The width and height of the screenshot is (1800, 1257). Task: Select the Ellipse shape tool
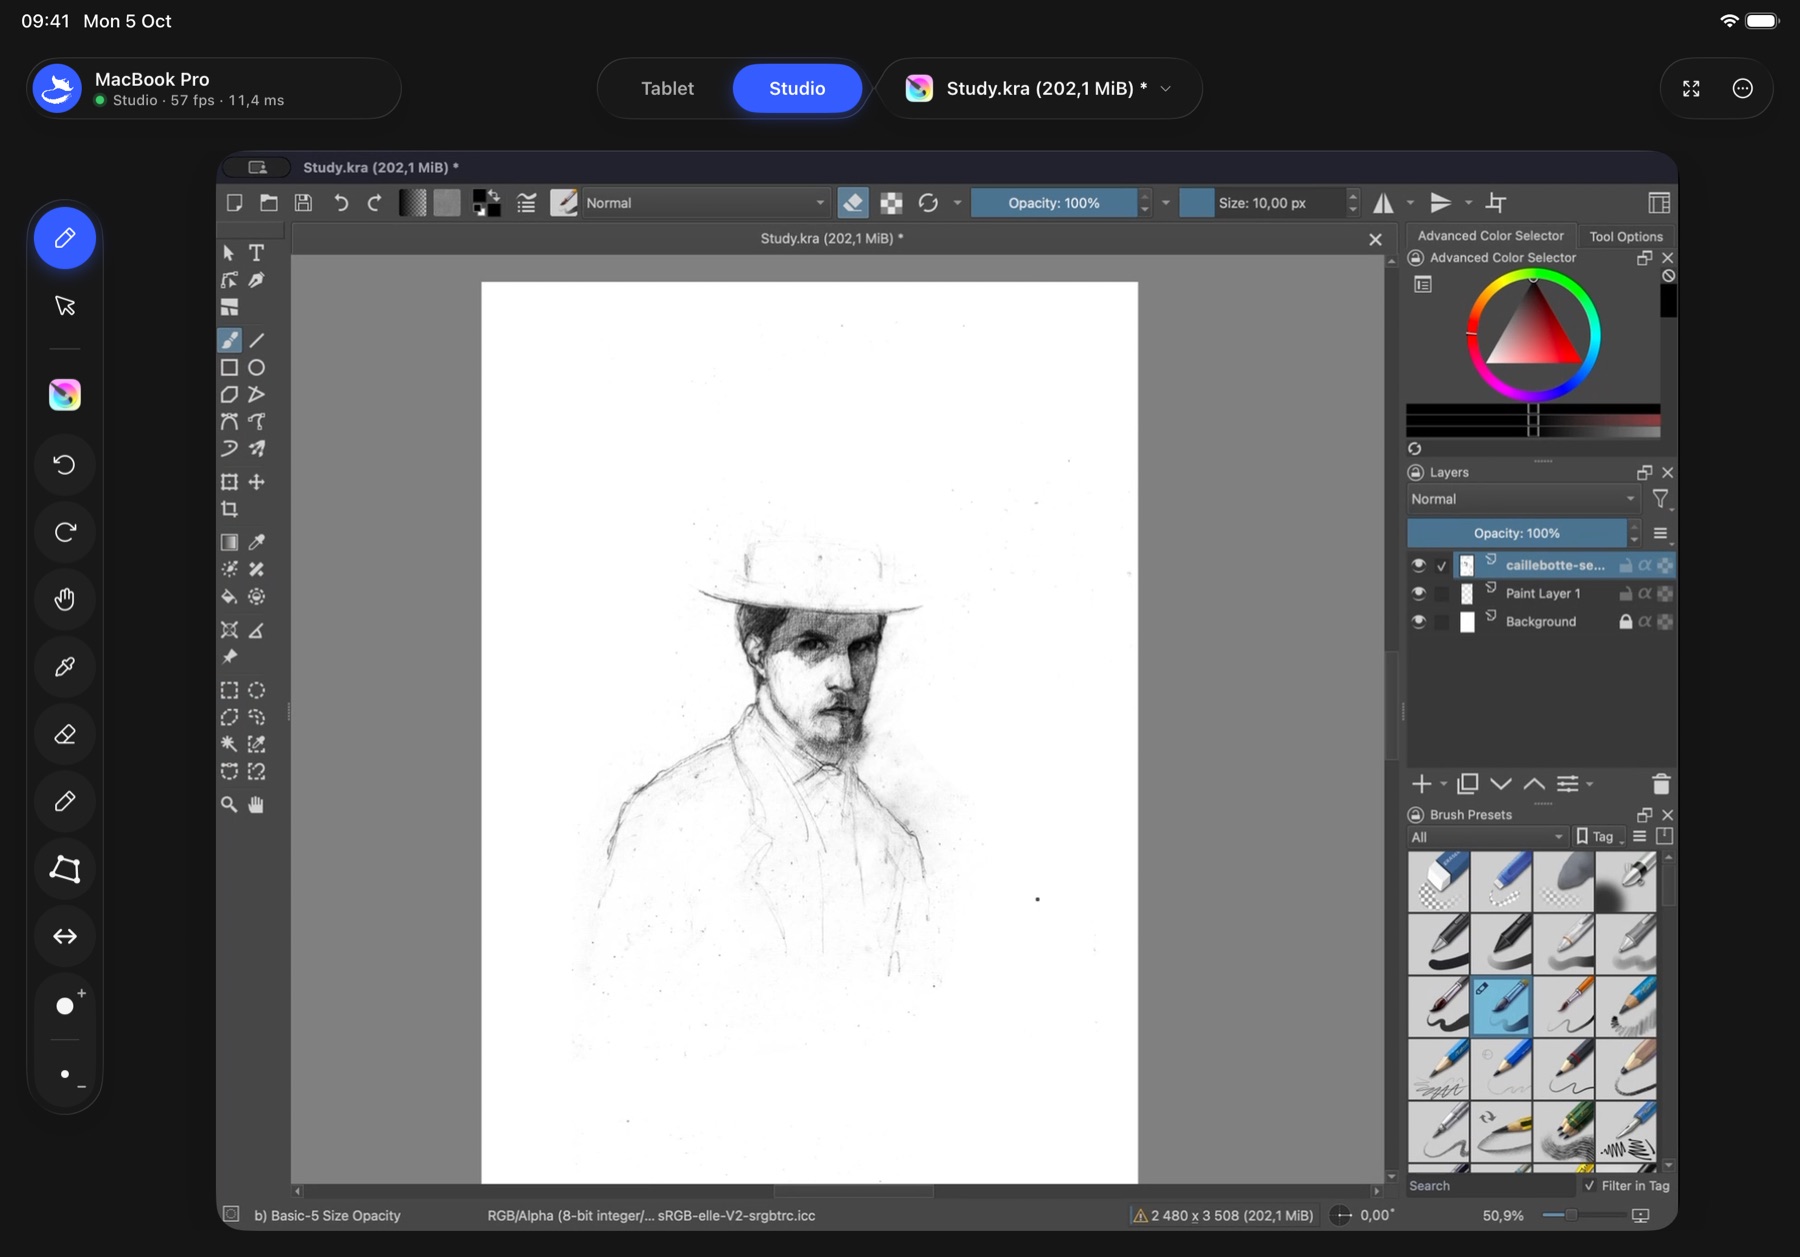[257, 368]
